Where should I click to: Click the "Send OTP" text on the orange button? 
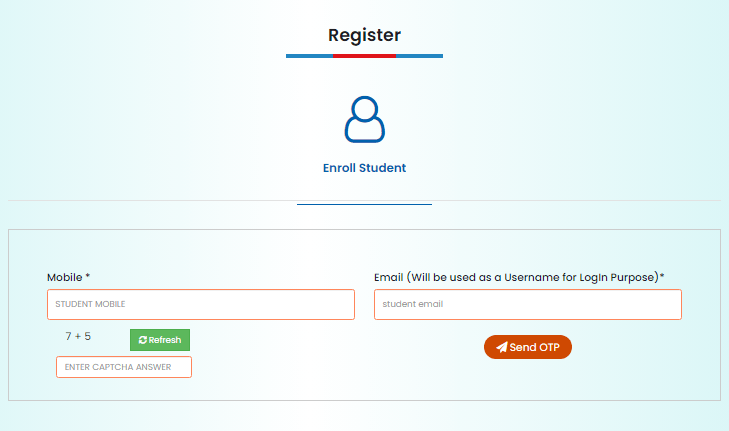(x=534, y=347)
